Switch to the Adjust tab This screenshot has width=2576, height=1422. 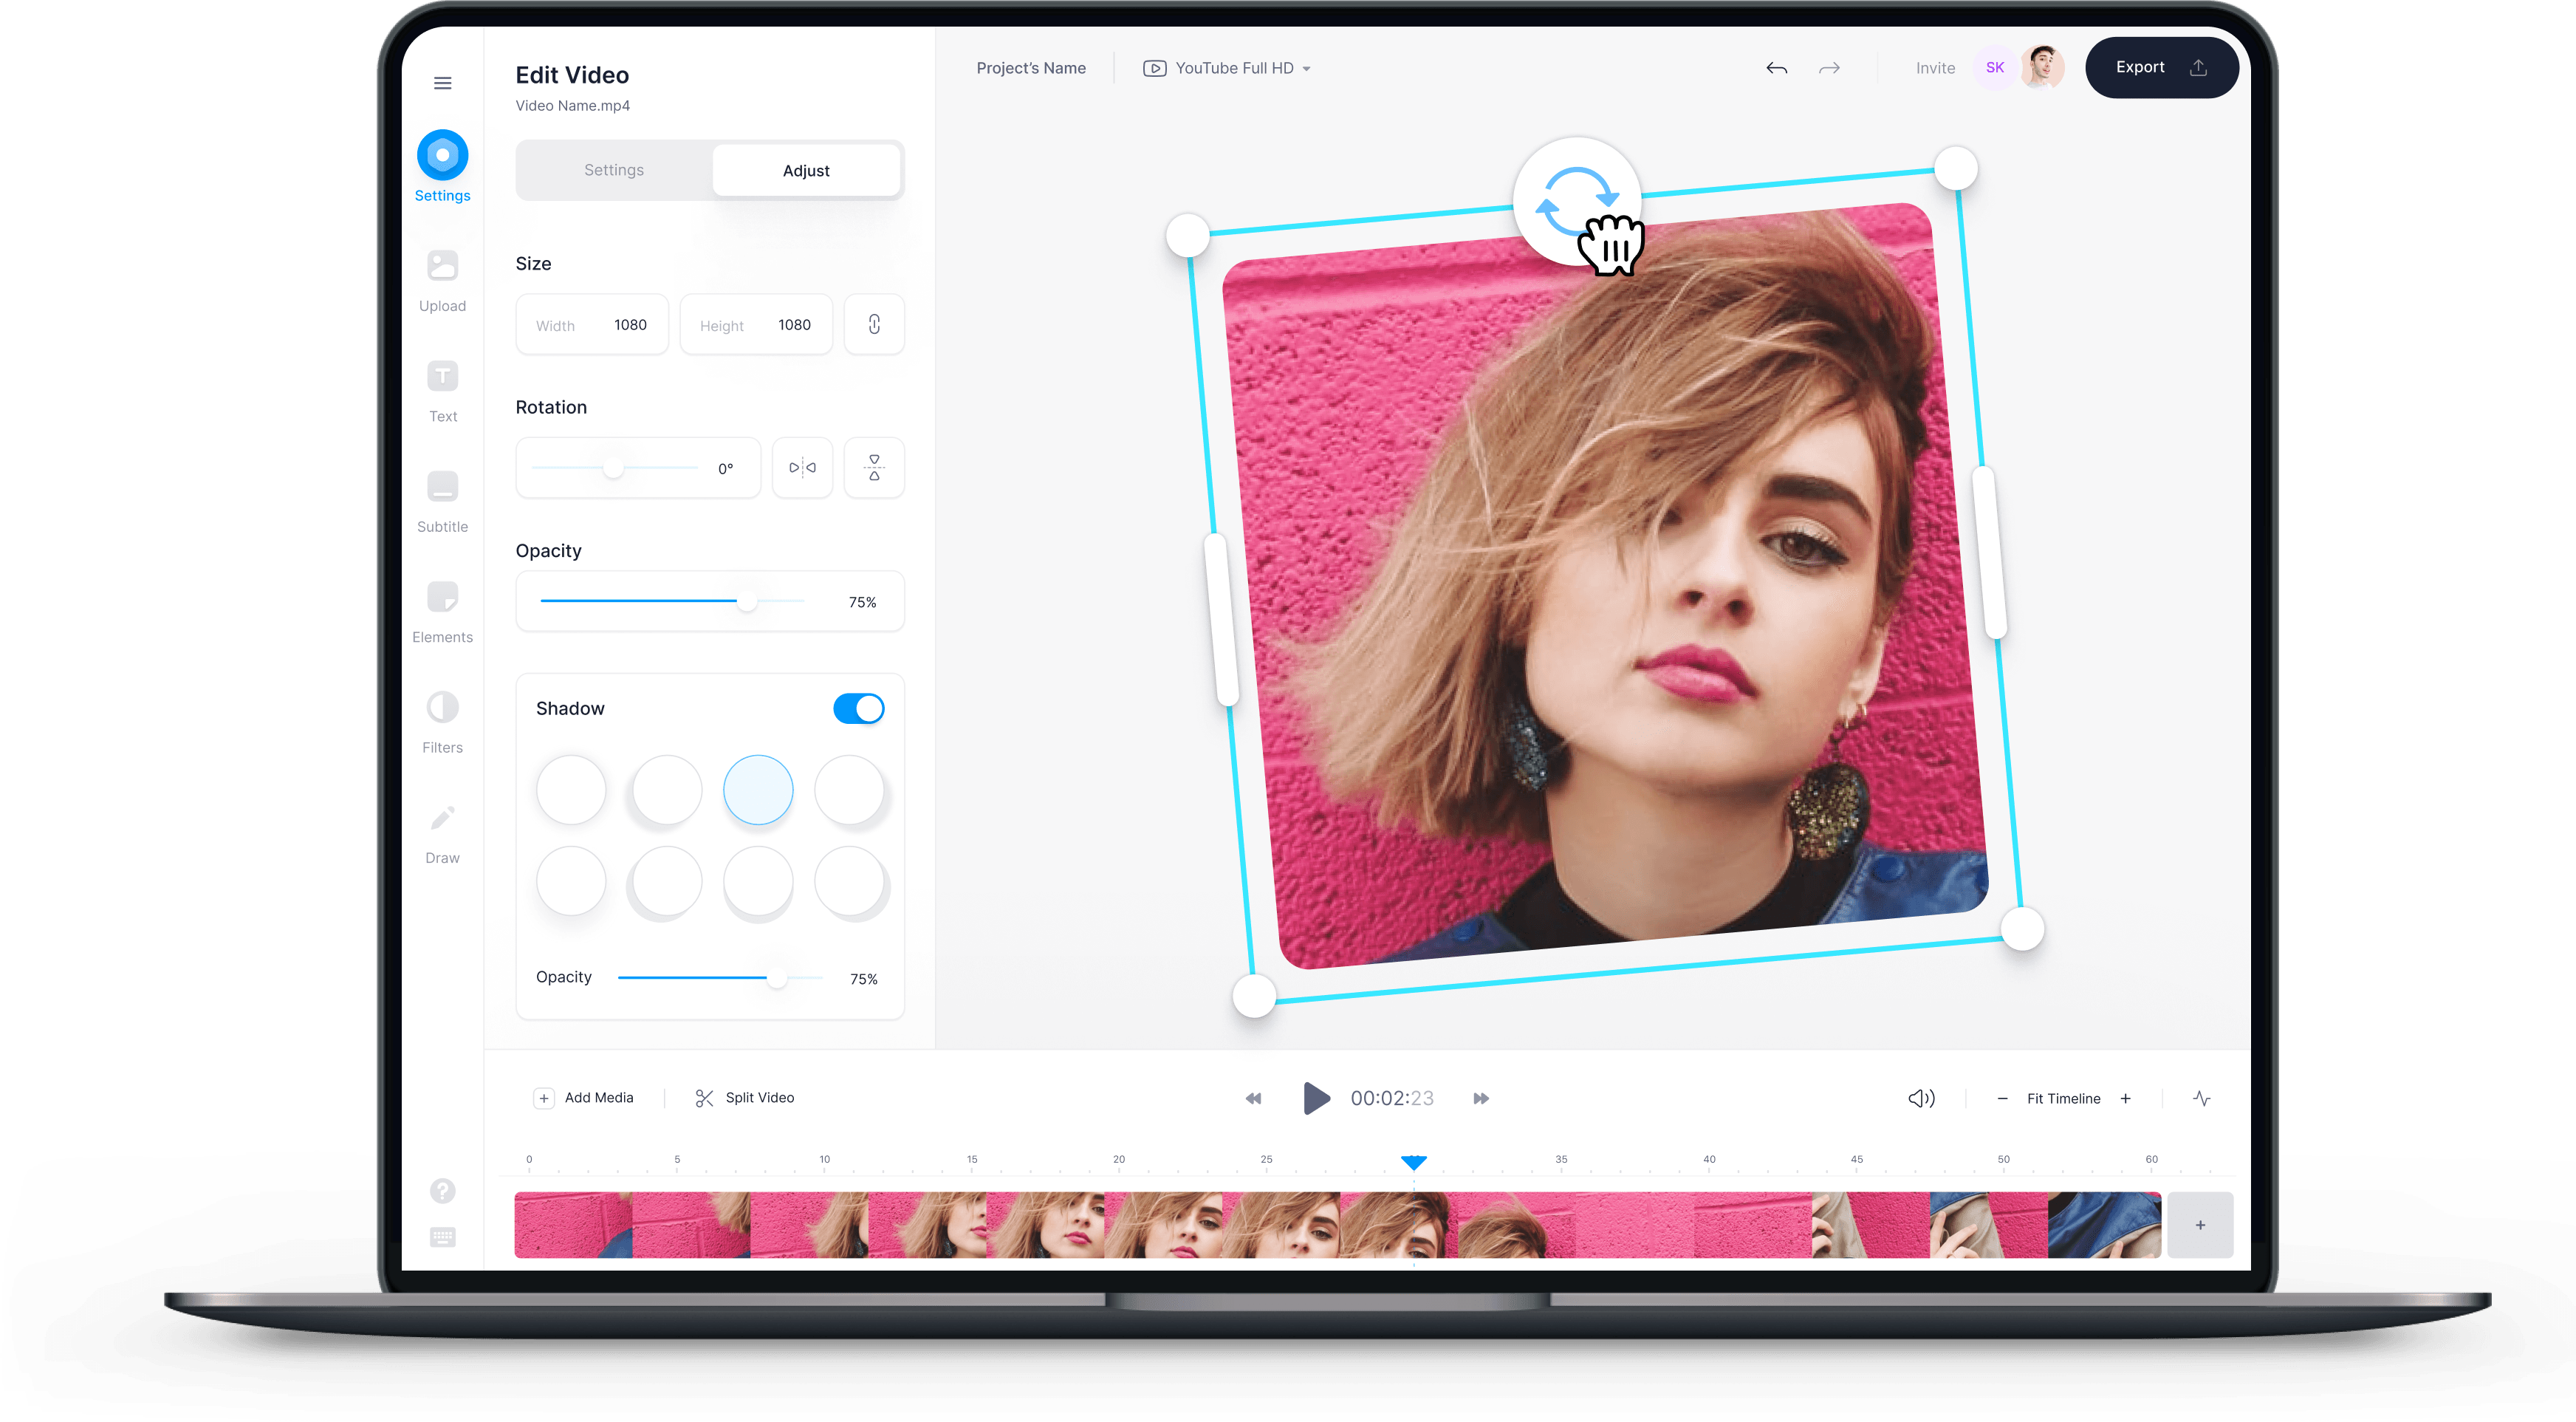point(805,170)
